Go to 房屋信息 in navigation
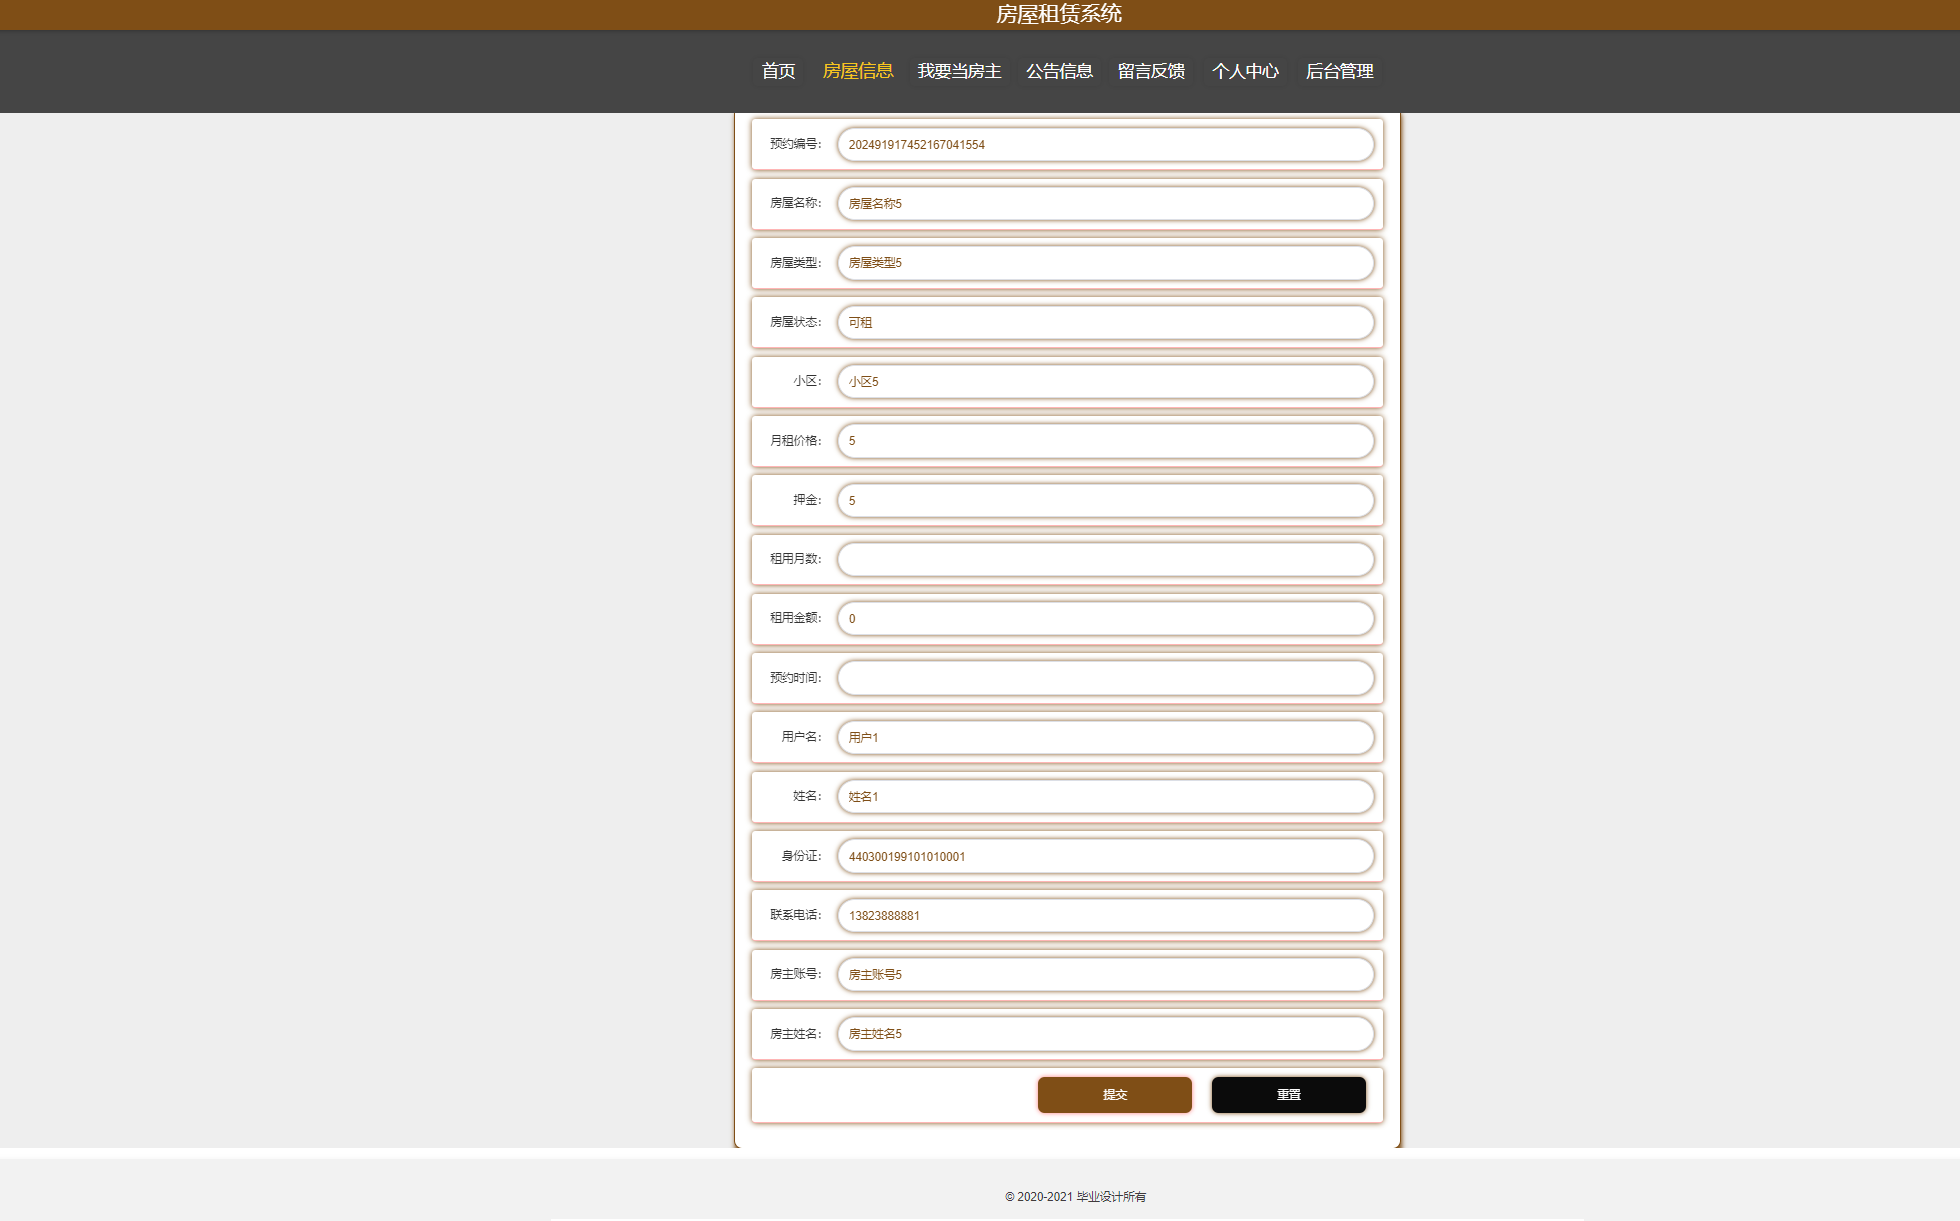Screen dimensions: 1960x1221 point(857,71)
